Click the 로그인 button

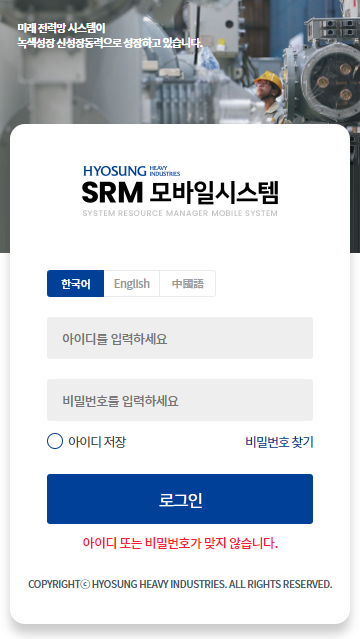tap(180, 499)
